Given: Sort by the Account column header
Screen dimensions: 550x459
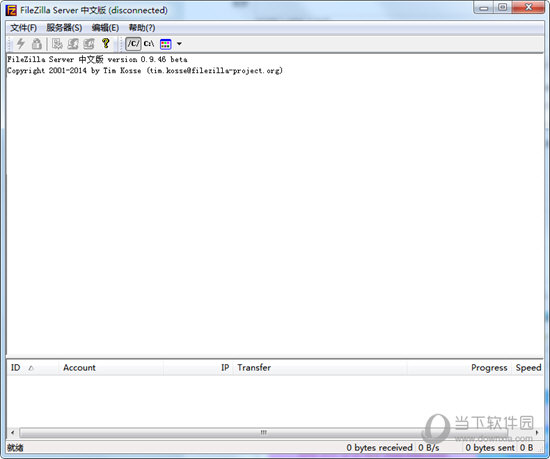Looking at the screenshot, I should click(111, 367).
